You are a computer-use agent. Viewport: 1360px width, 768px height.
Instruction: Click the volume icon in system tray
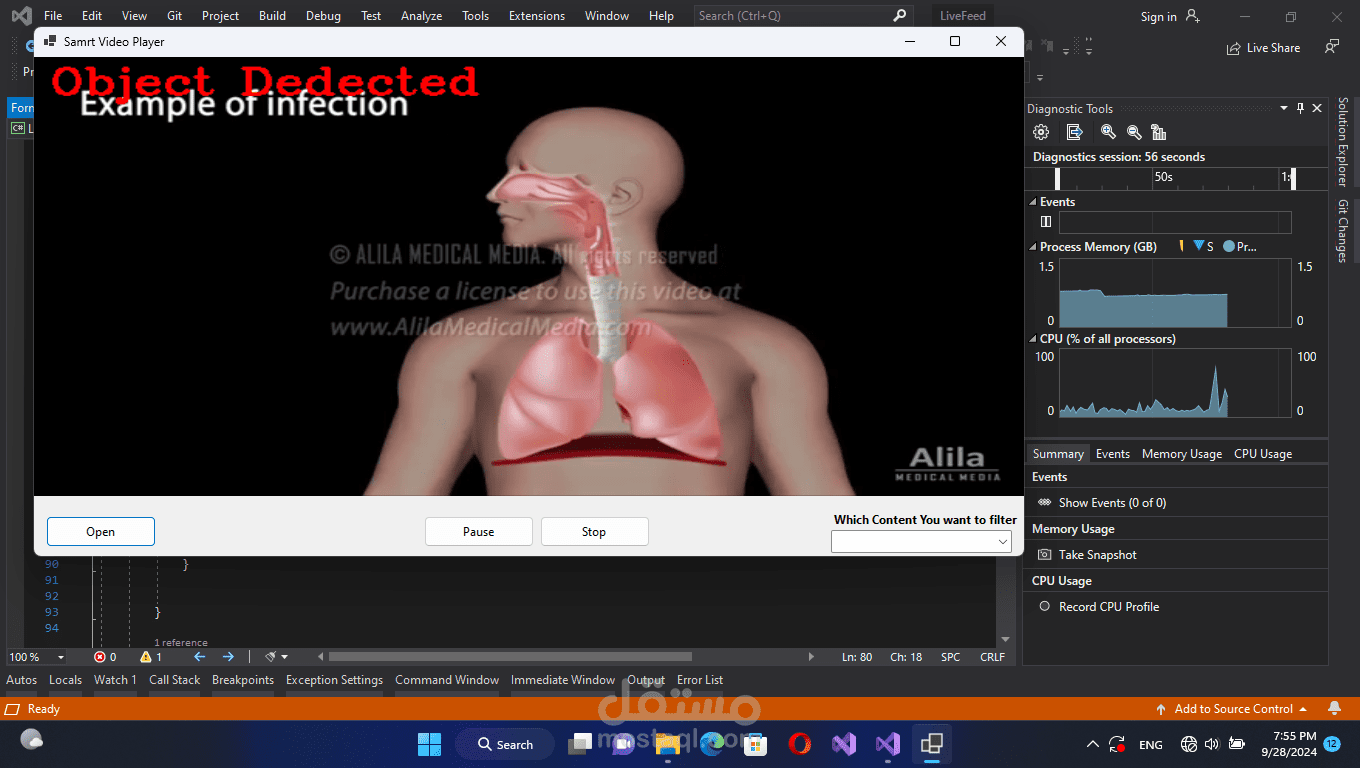click(1212, 744)
